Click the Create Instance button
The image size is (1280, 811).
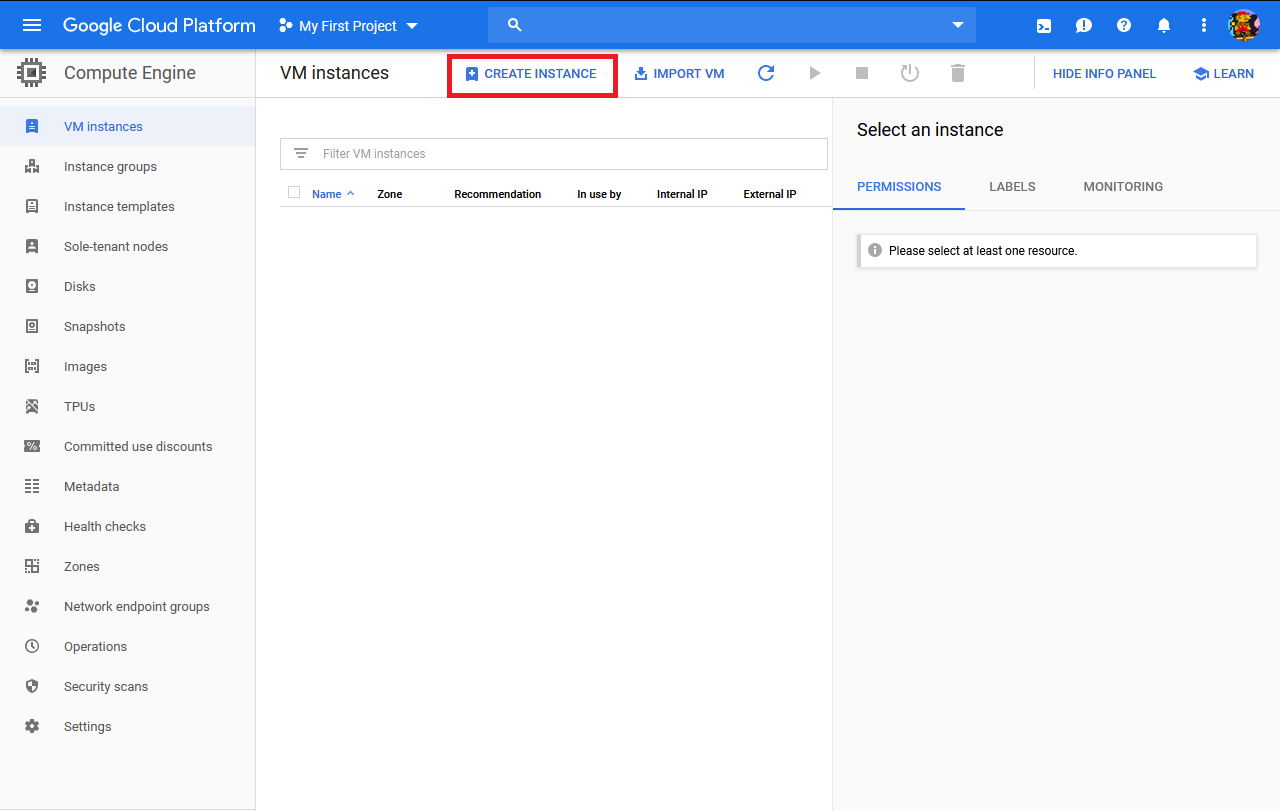[x=531, y=74]
